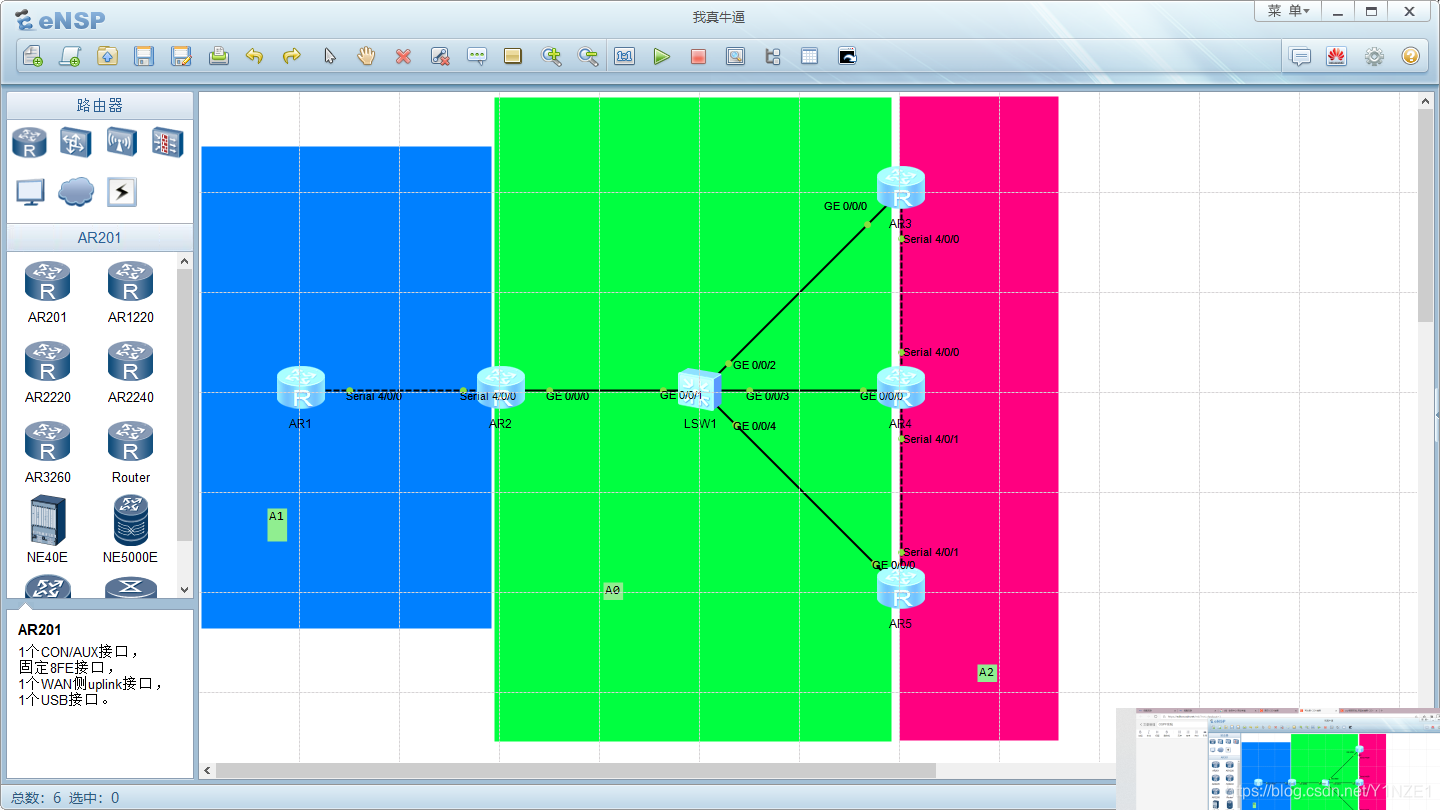Open the CLI console icon
Viewport: 1440px width, 810px height.
point(847,56)
